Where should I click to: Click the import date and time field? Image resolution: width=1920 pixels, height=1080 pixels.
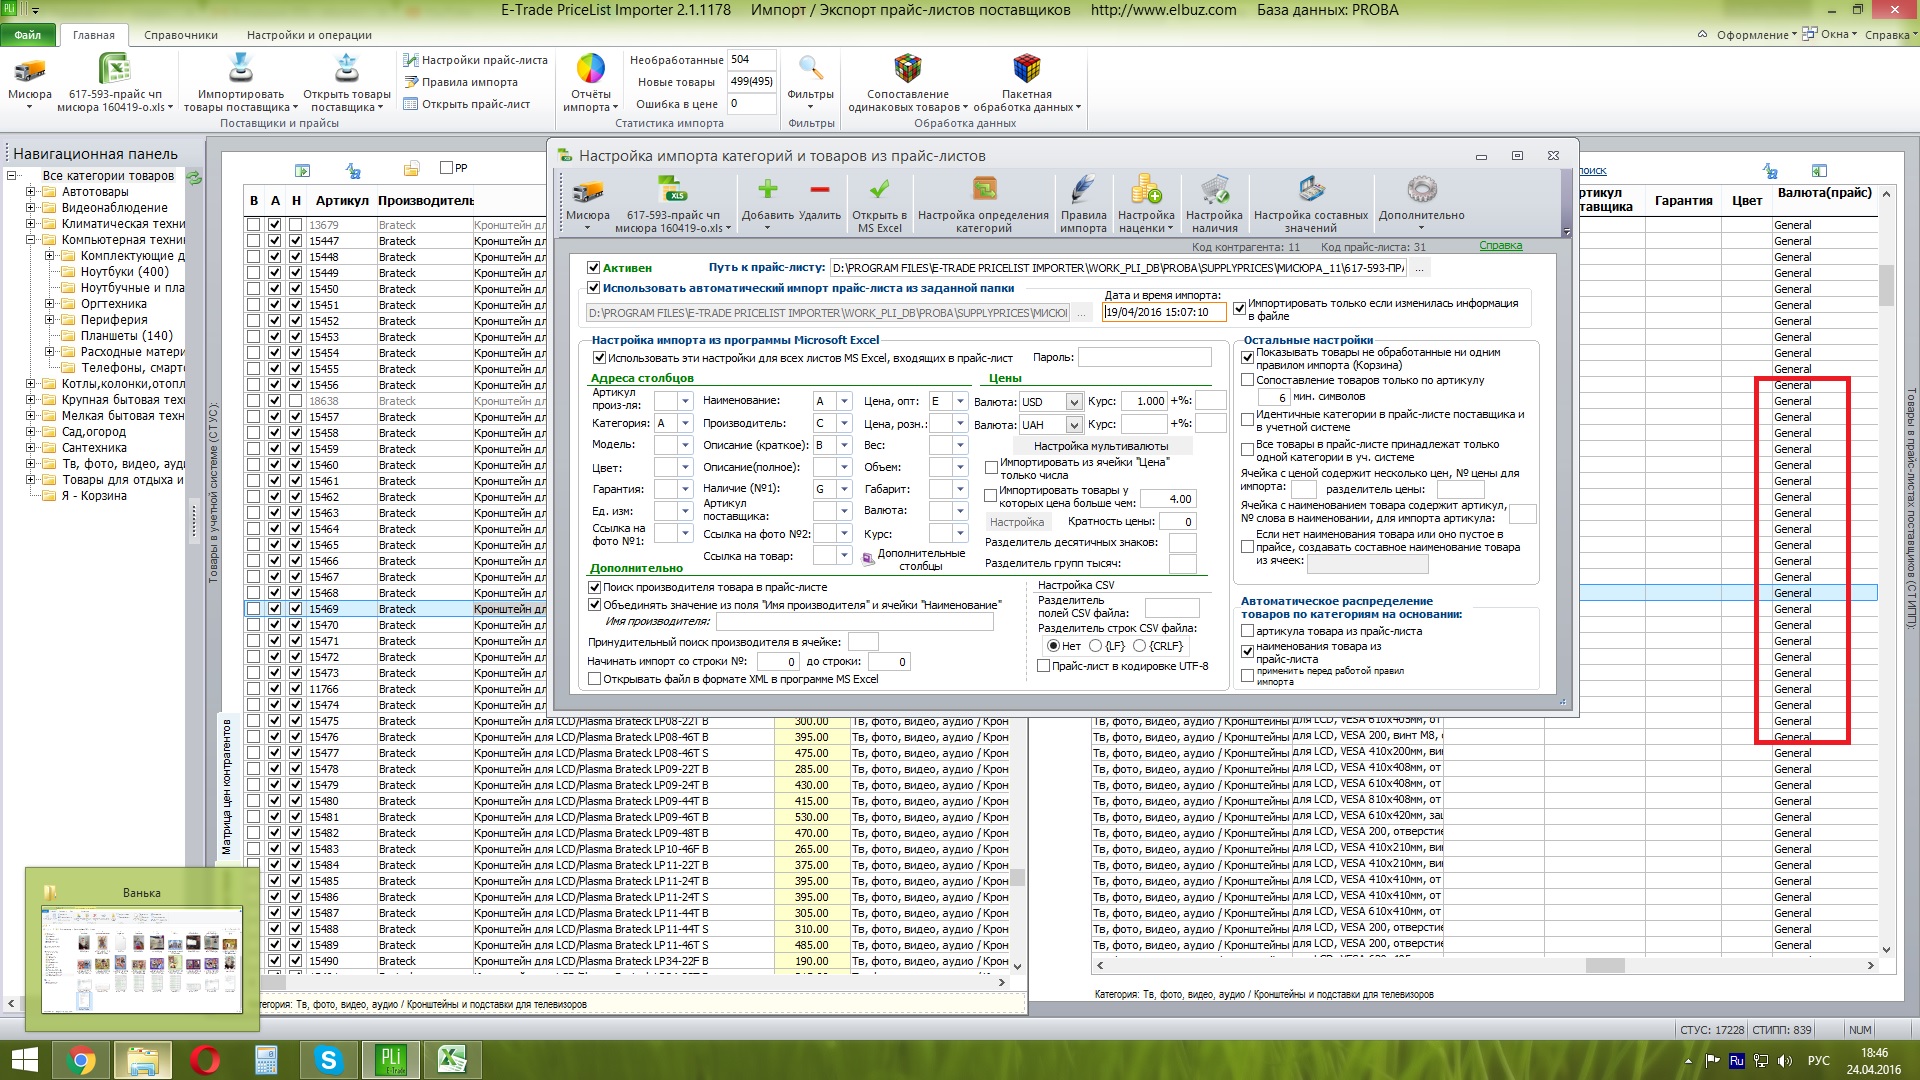1164,312
